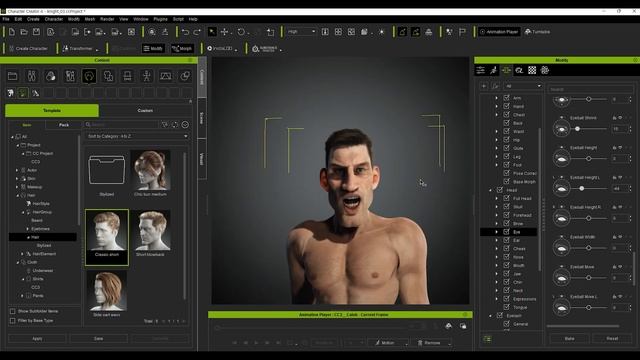Screen dimensions: 640x360
Task: Adjust the Eyeball Width slider
Action: [x=589, y=248]
